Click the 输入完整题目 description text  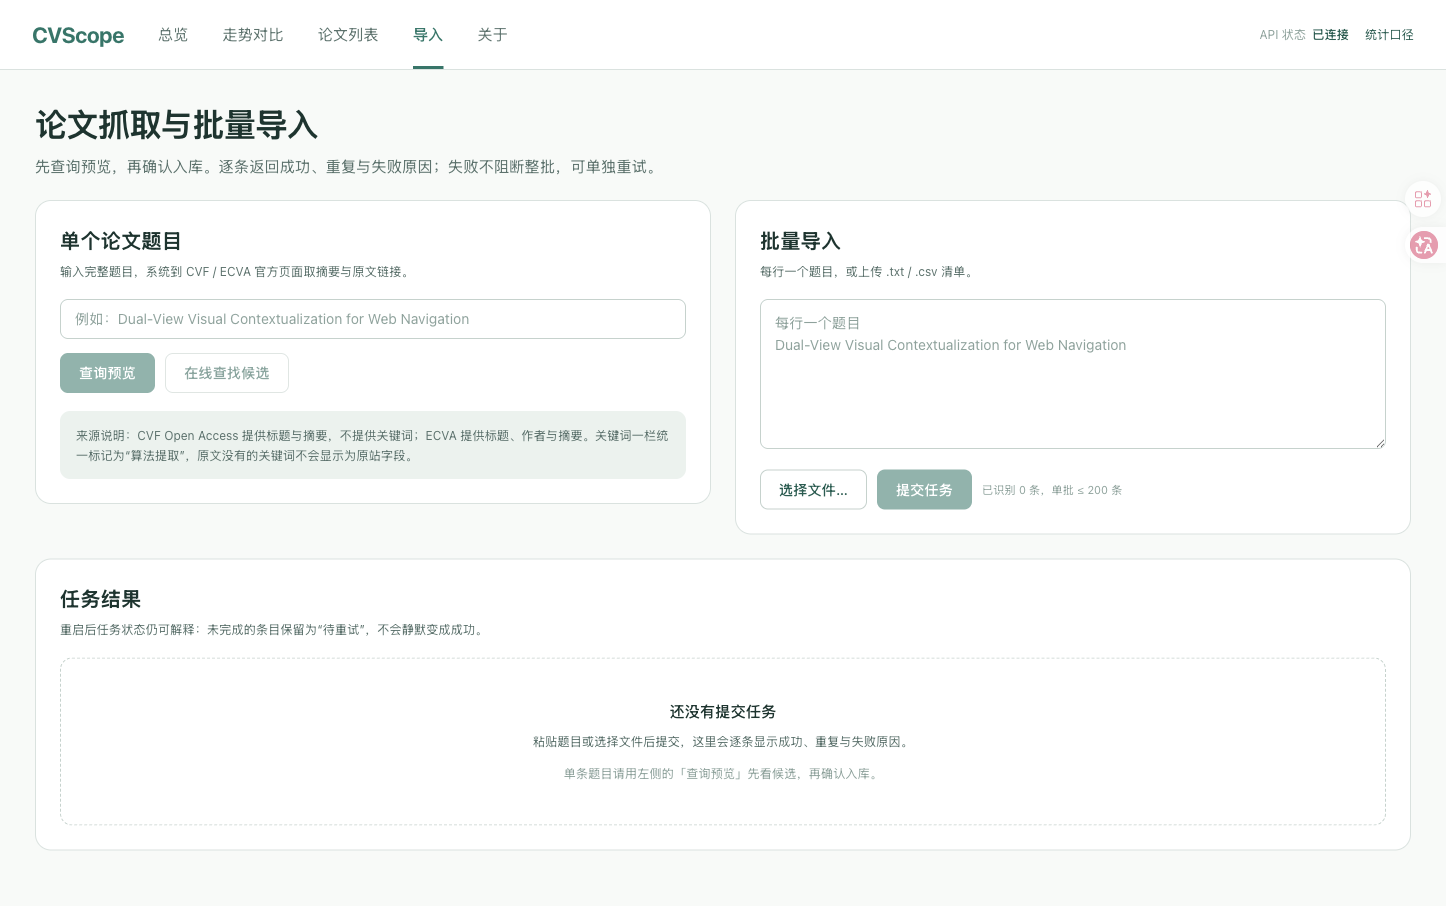[237, 272]
